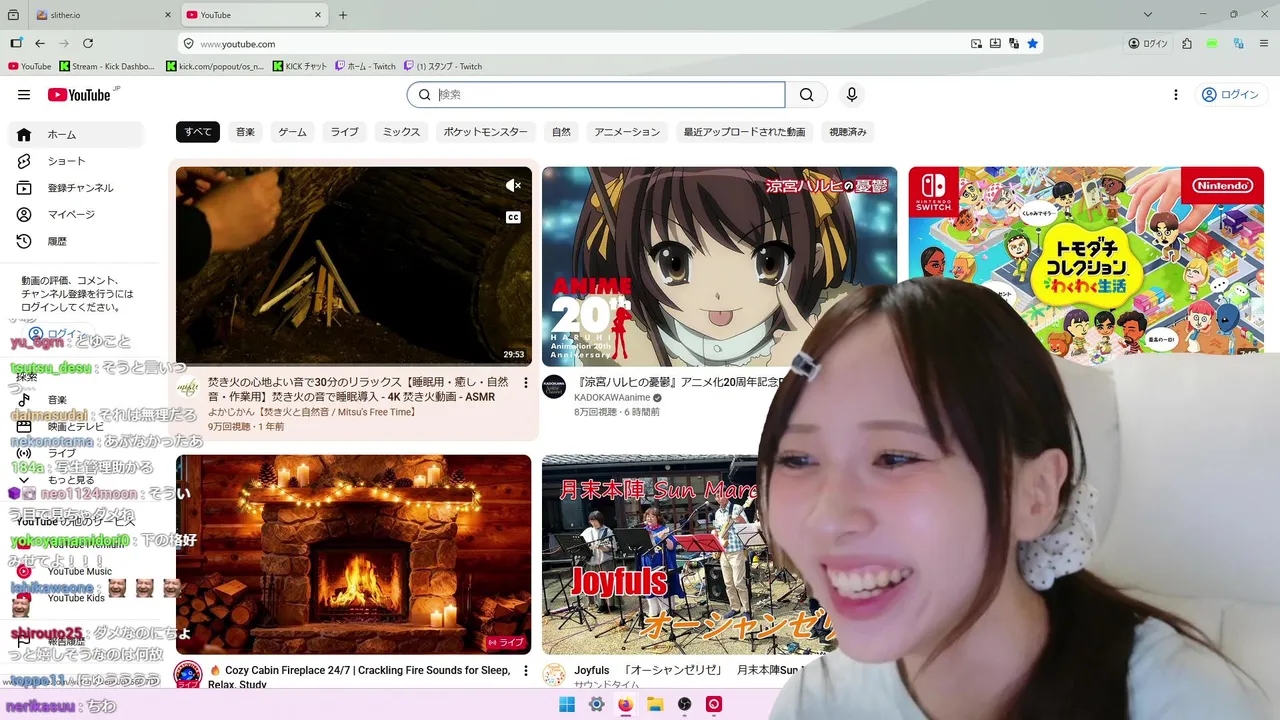This screenshot has width=1280, height=720.
Task: Open the bonfire ASMR video thumbnail
Action: [x=354, y=266]
